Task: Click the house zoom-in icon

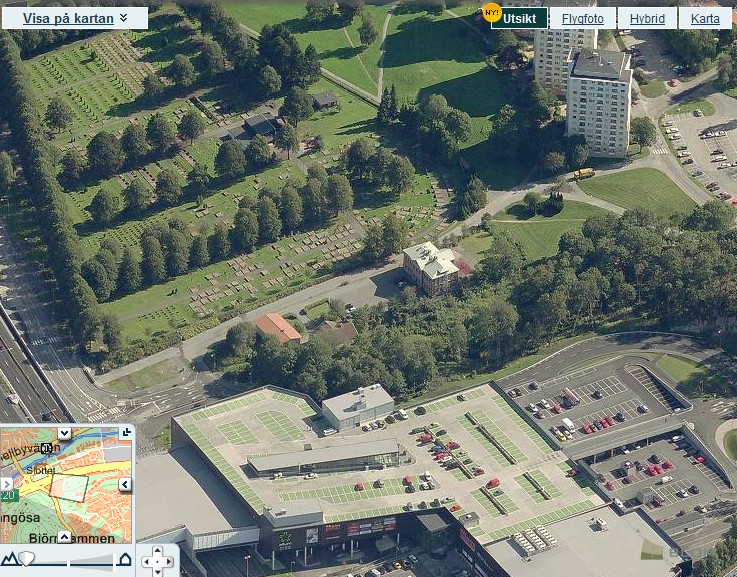Action: click(x=125, y=559)
